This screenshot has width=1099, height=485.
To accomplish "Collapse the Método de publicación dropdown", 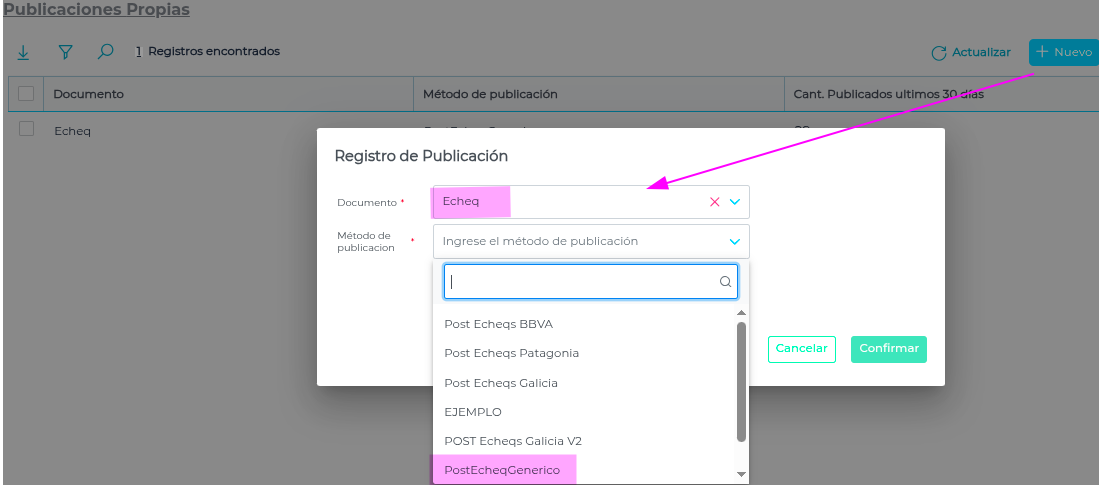I will pyautogui.click(x=735, y=241).
